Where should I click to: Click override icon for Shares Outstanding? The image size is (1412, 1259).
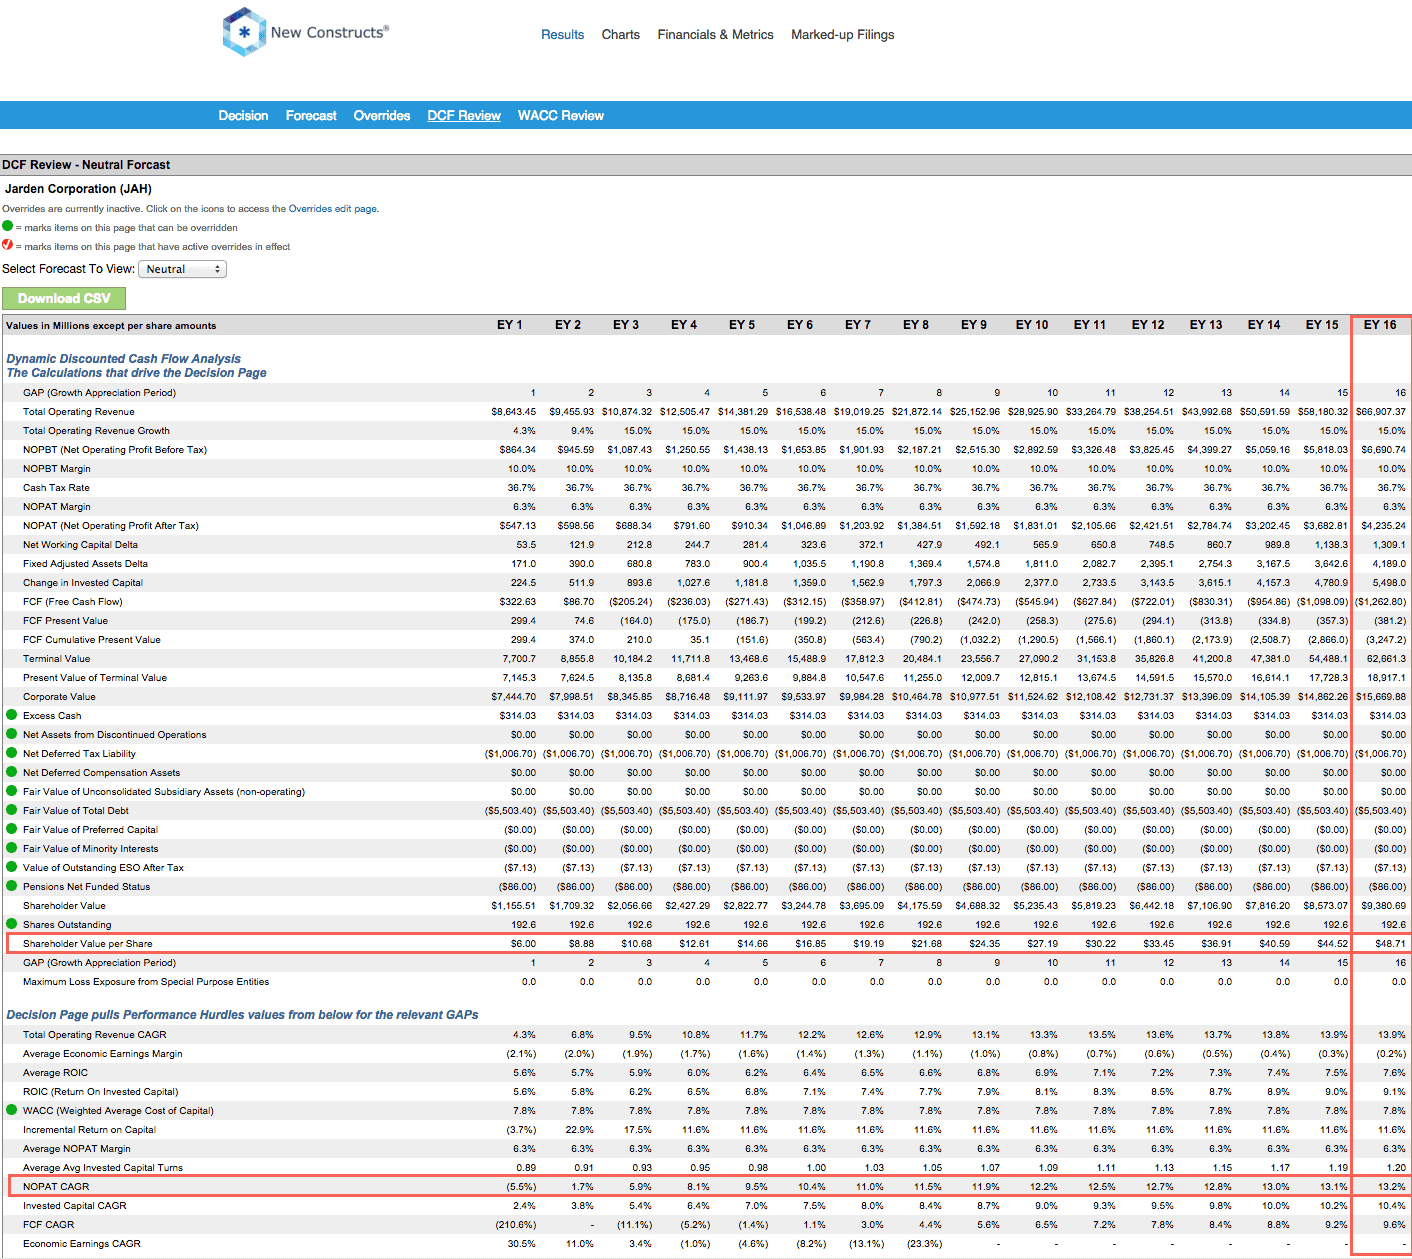pyautogui.click(x=12, y=924)
